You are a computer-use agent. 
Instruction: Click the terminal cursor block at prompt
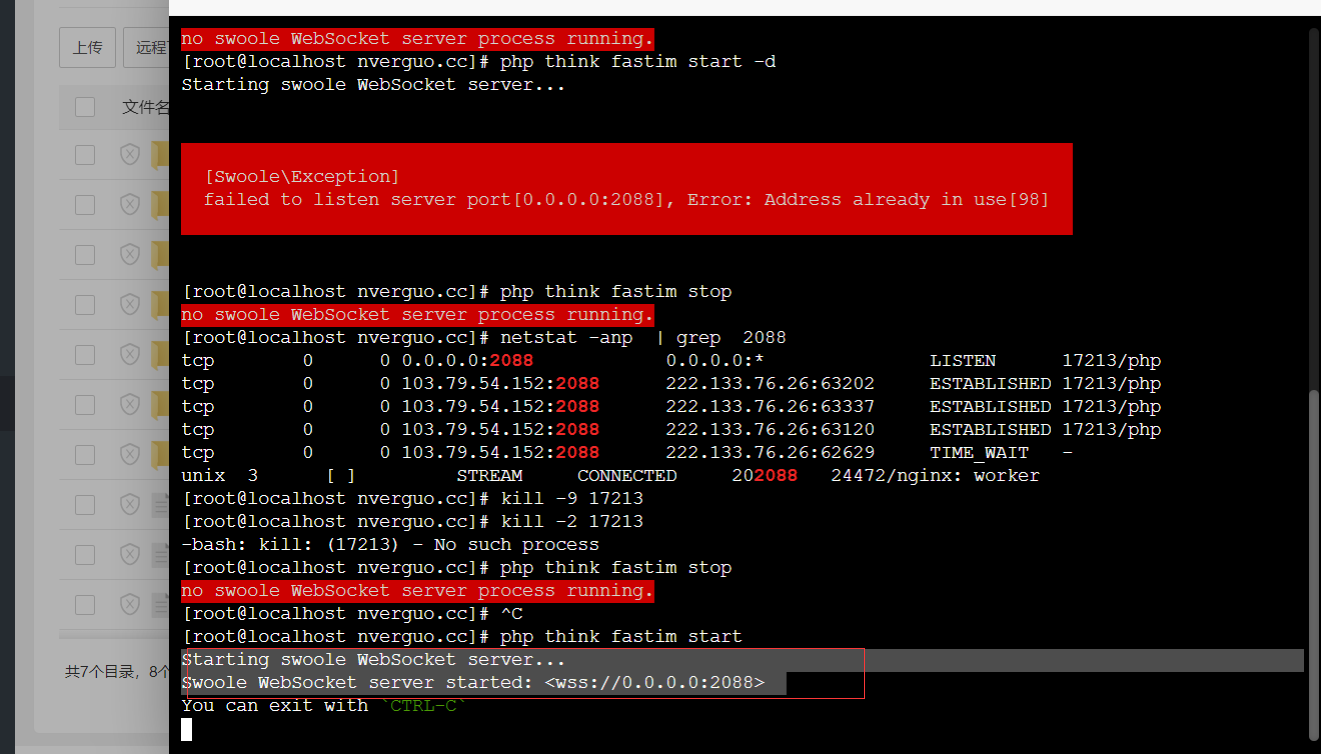186,729
